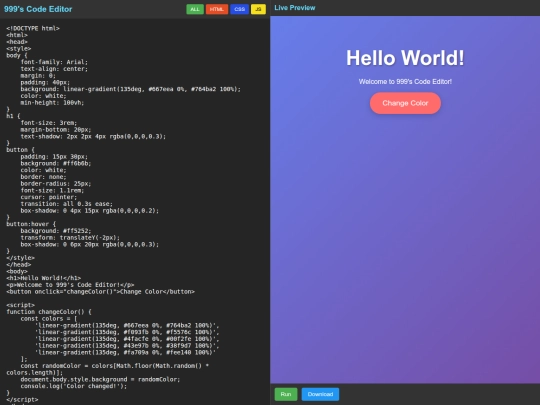The width and height of the screenshot is (540, 405).
Task: Click the blue Download button
Action: (320, 394)
